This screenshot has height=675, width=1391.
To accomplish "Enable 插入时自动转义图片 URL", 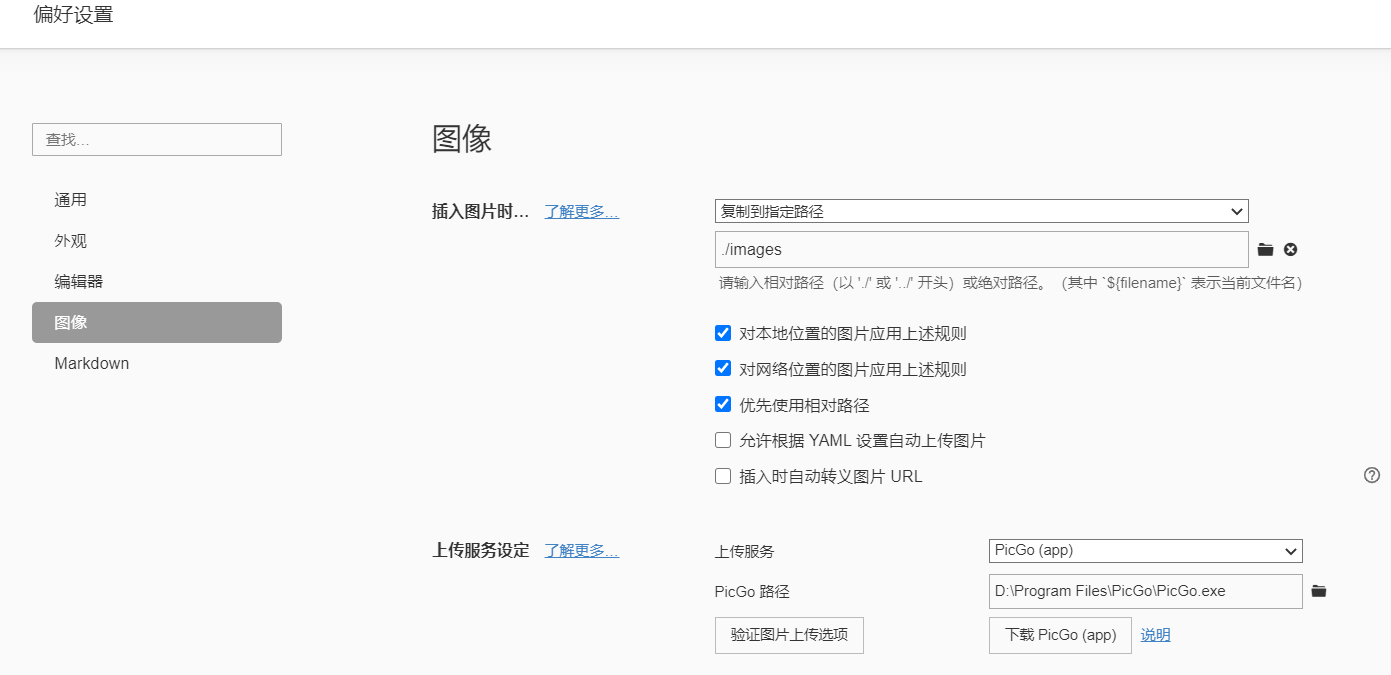I will pos(723,476).
